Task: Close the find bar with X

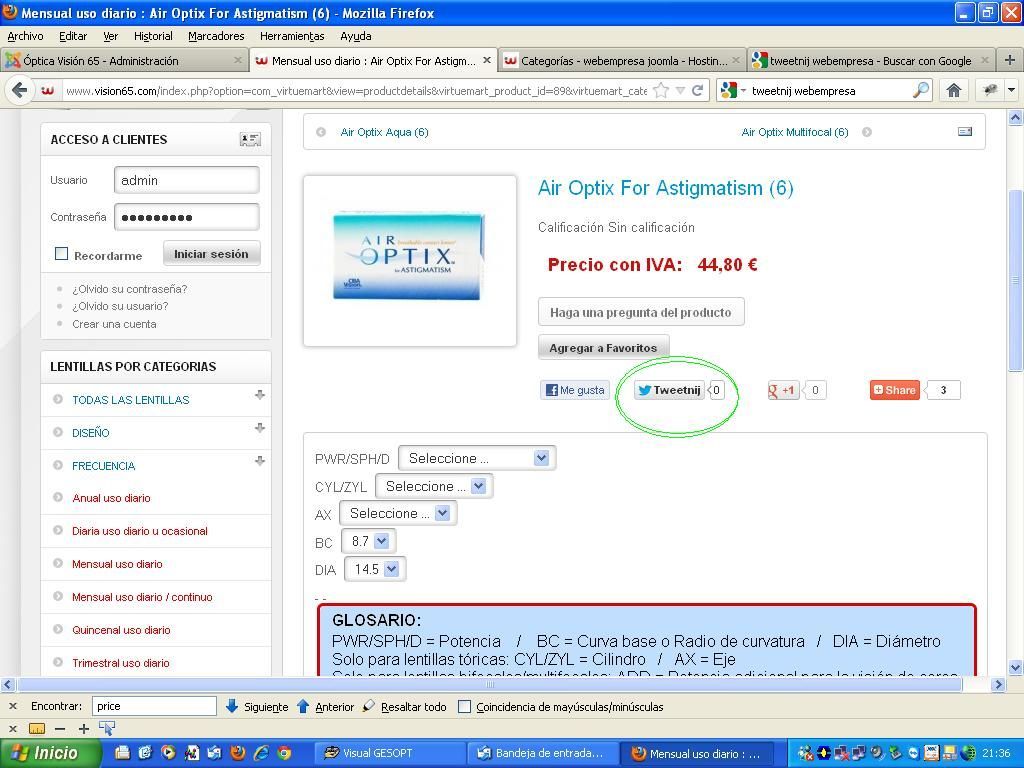Action: [x=12, y=707]
